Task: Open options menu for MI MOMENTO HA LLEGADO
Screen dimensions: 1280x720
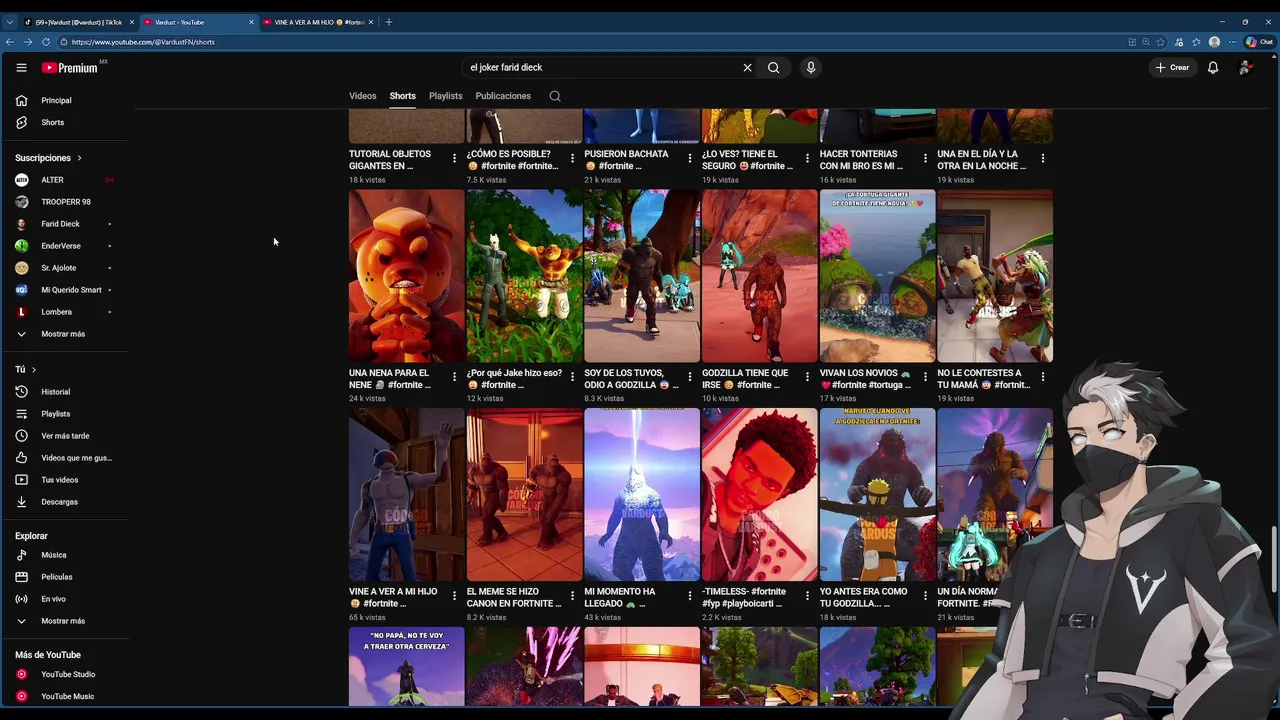Action: [689, 596]
